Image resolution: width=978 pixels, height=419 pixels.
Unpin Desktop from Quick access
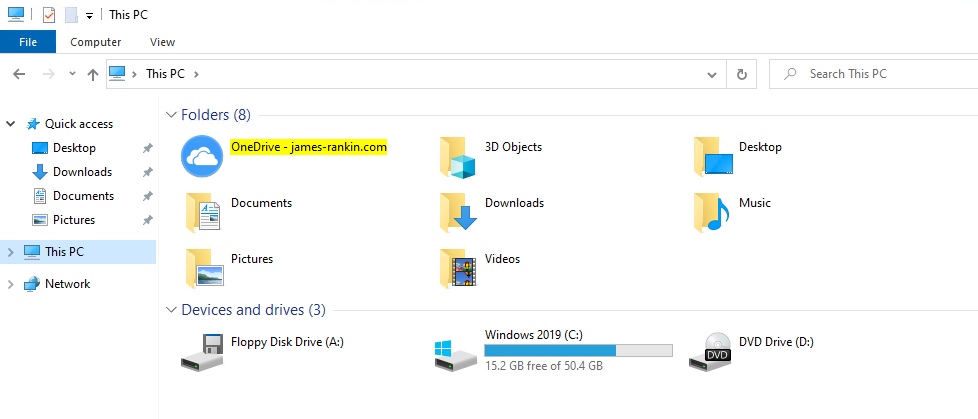147,148
